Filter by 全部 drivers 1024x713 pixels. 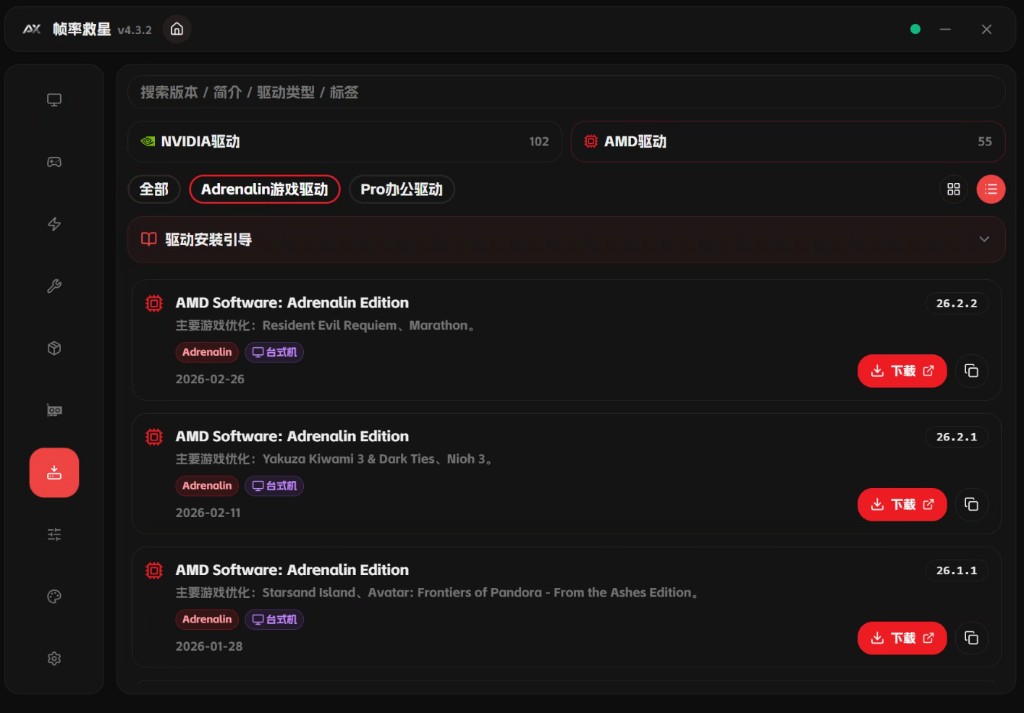click(154, 189)
